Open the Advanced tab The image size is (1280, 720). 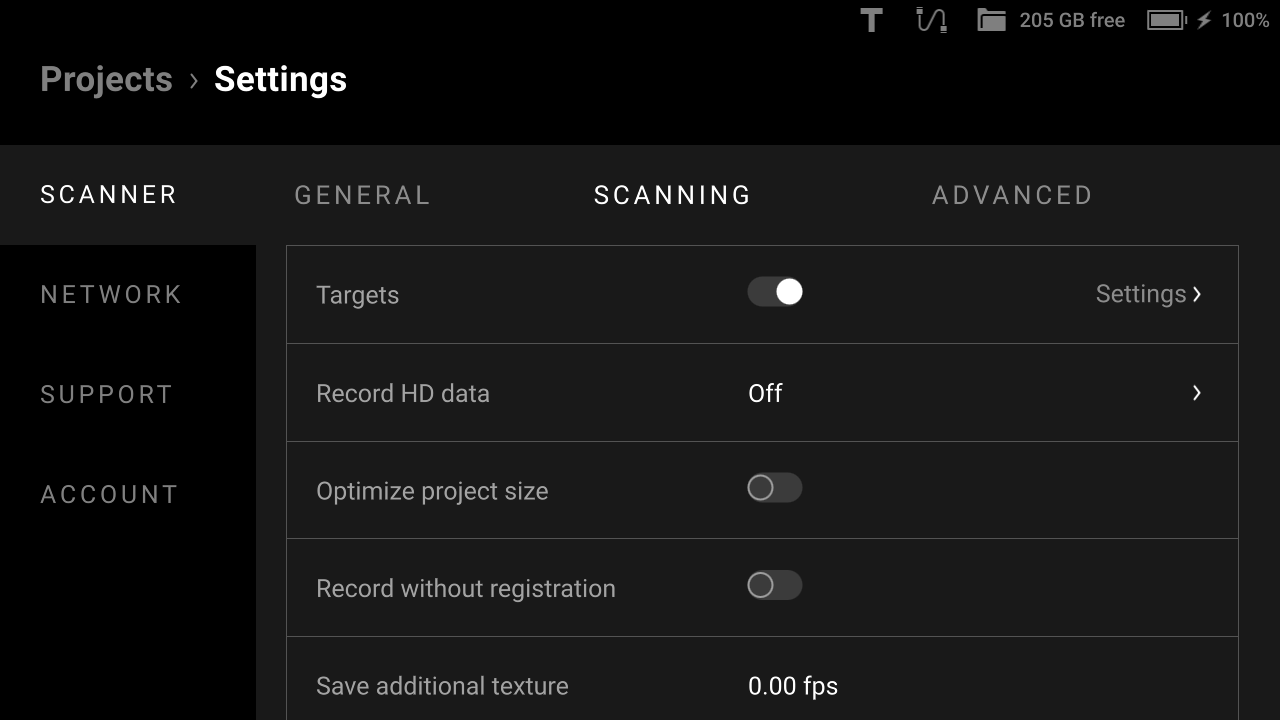coord(1012,195)
